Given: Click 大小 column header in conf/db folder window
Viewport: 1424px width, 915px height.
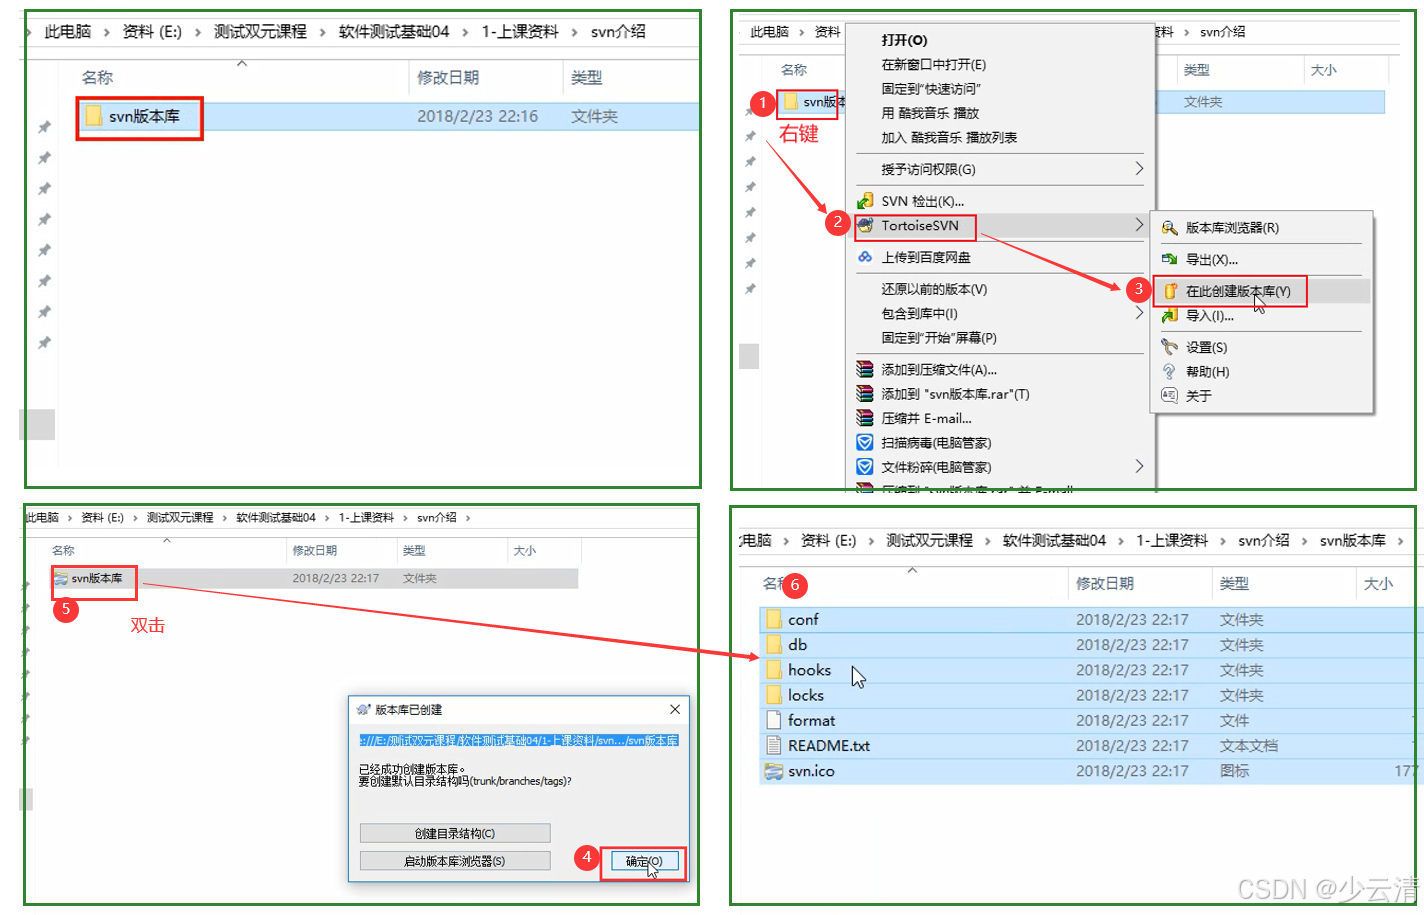Looking at the screenshot, I should [1378, 583].
